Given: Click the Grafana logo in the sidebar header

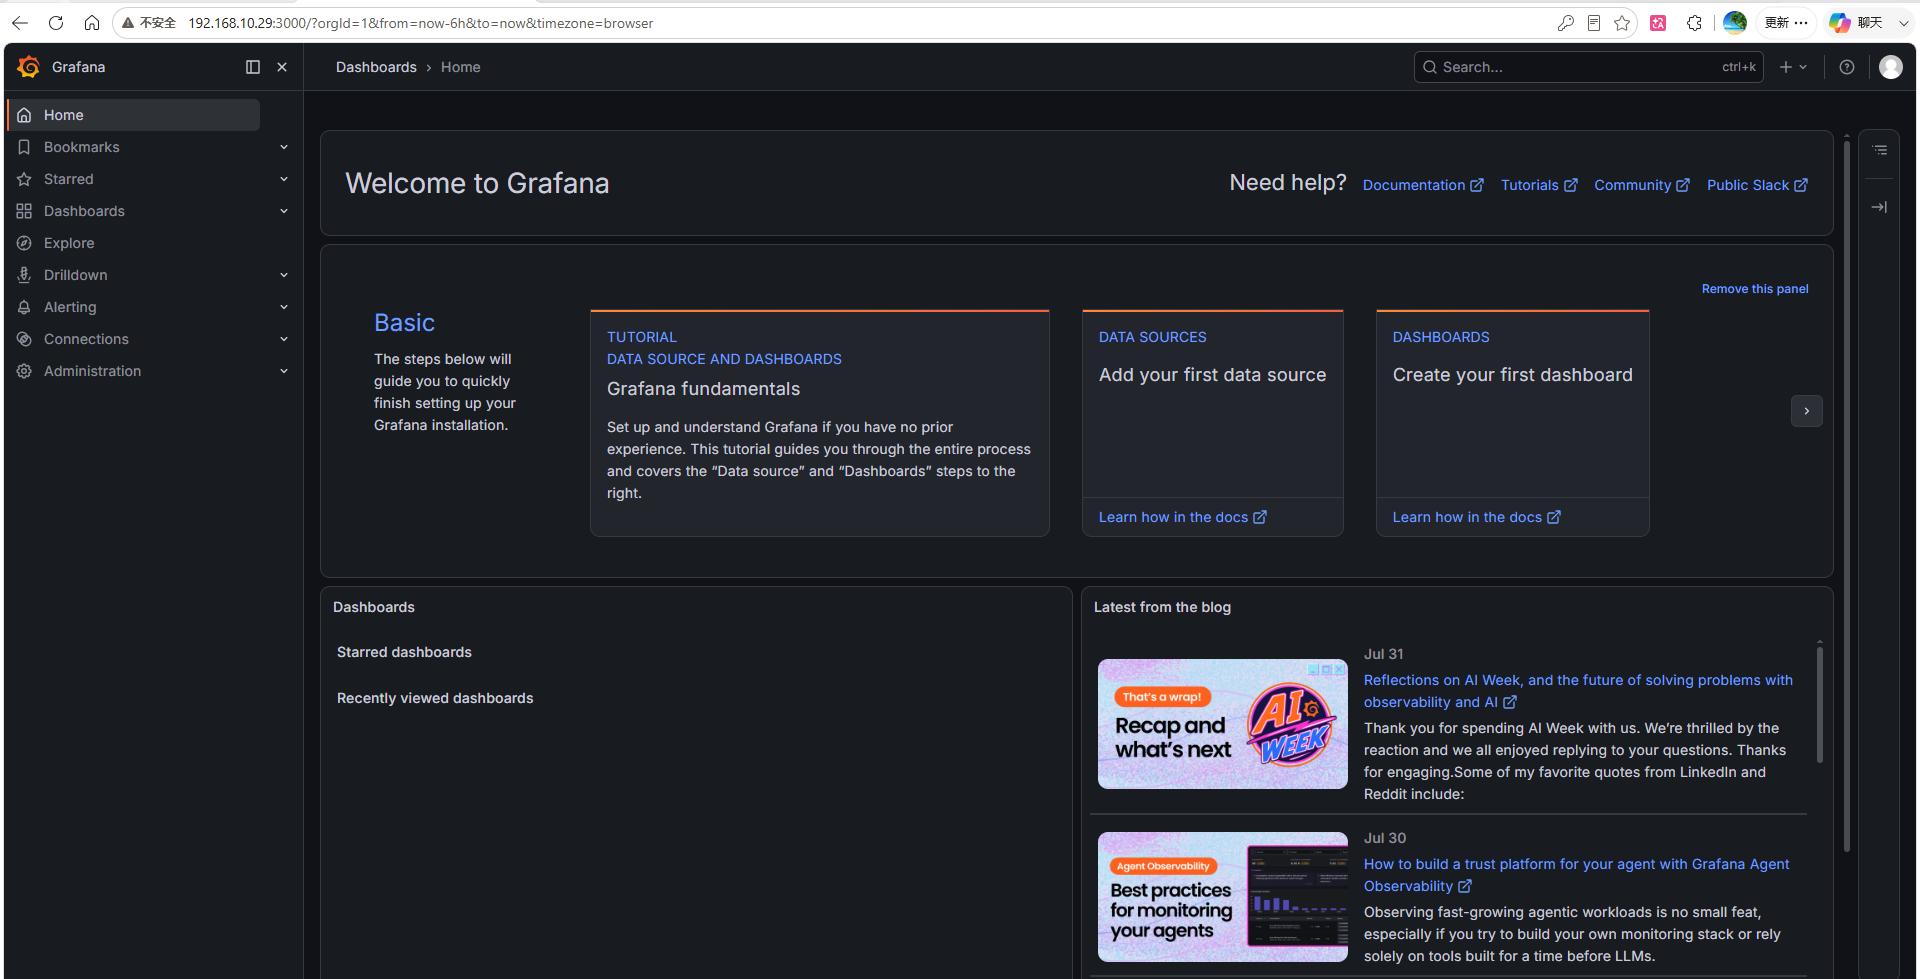Looking at the screenshot, I should 29,67.
